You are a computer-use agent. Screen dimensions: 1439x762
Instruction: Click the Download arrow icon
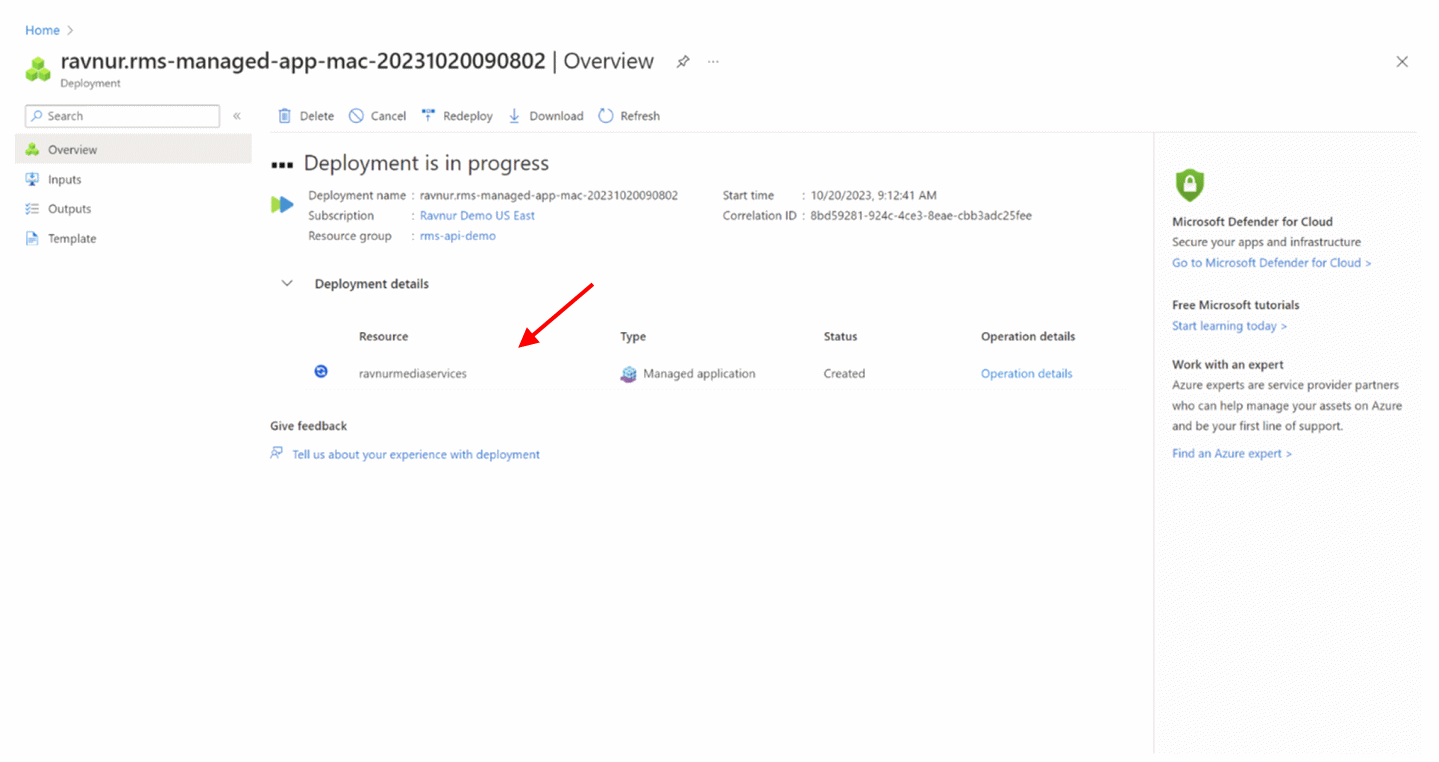(x=514, y=116)
